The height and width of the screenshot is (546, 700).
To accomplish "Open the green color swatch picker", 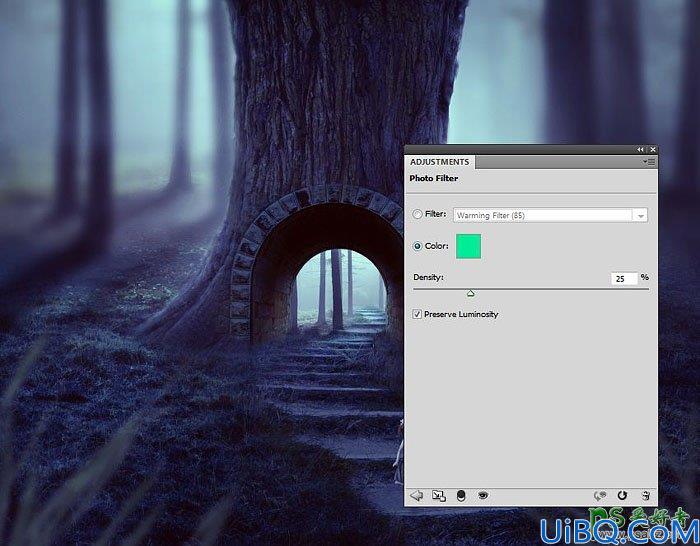I will 468,246.
